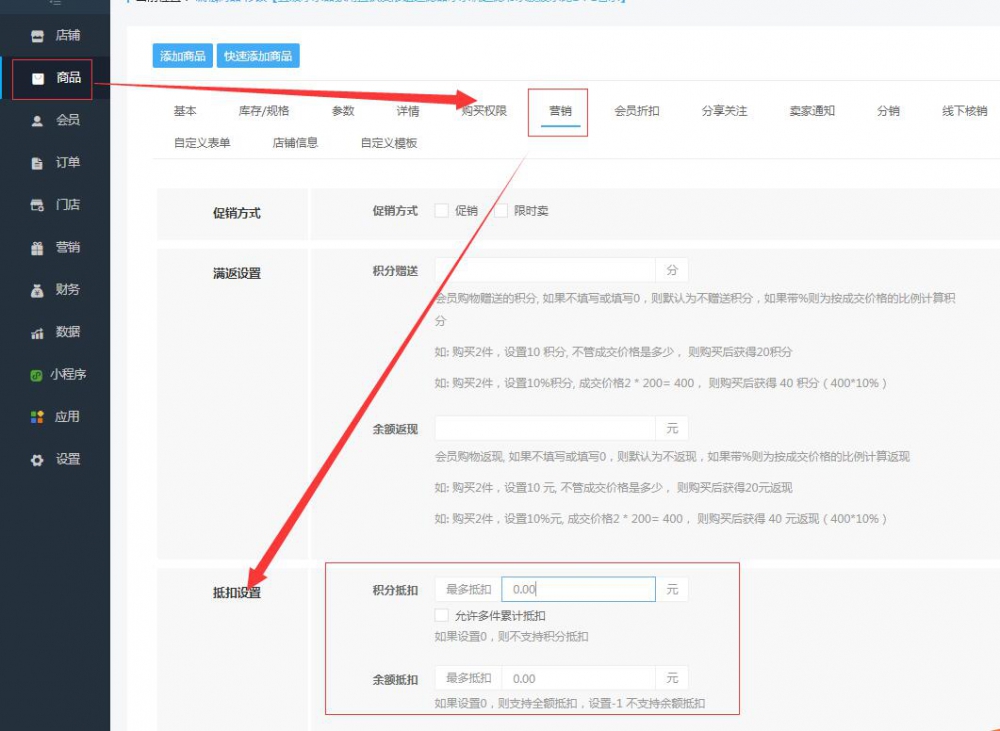Click the 订单 order document icon
Viewport: 1000px width, 731px height.
(38, 163)
